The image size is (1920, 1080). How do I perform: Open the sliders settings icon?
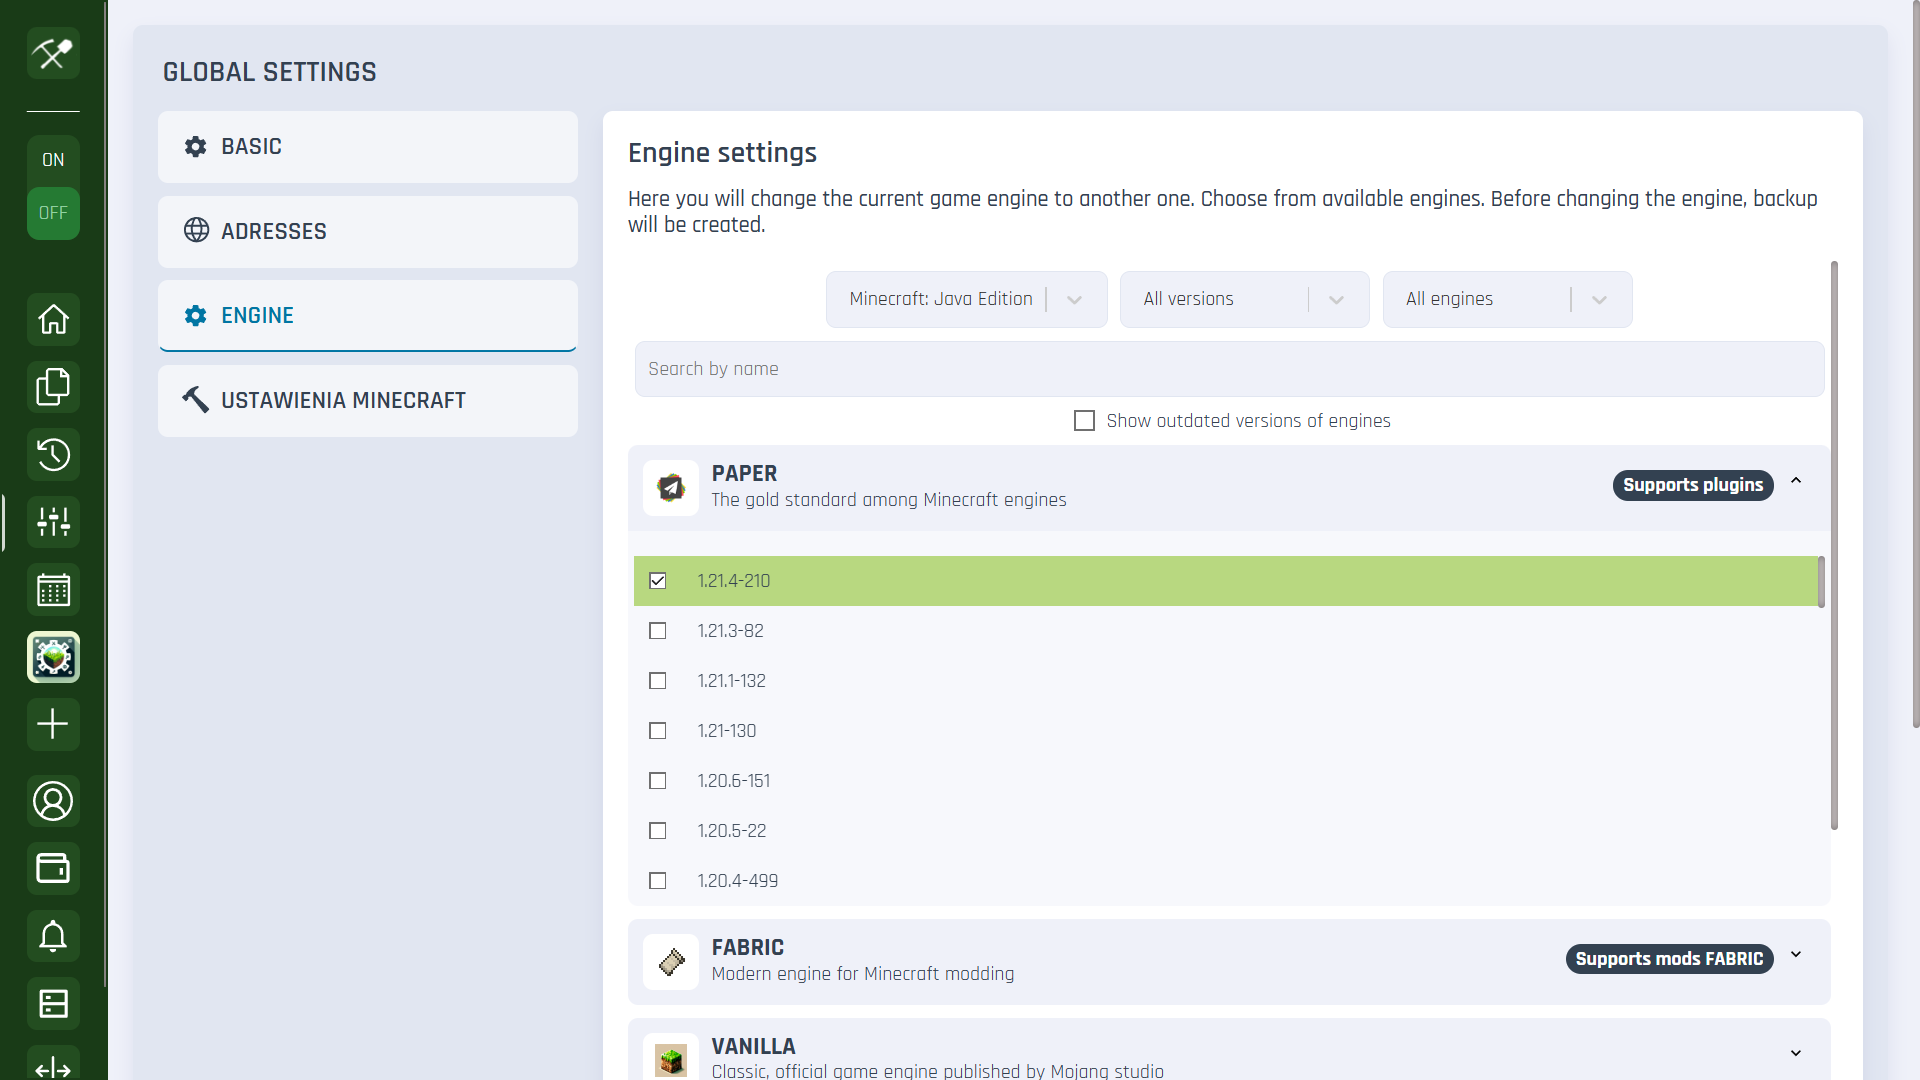[53, 521]
